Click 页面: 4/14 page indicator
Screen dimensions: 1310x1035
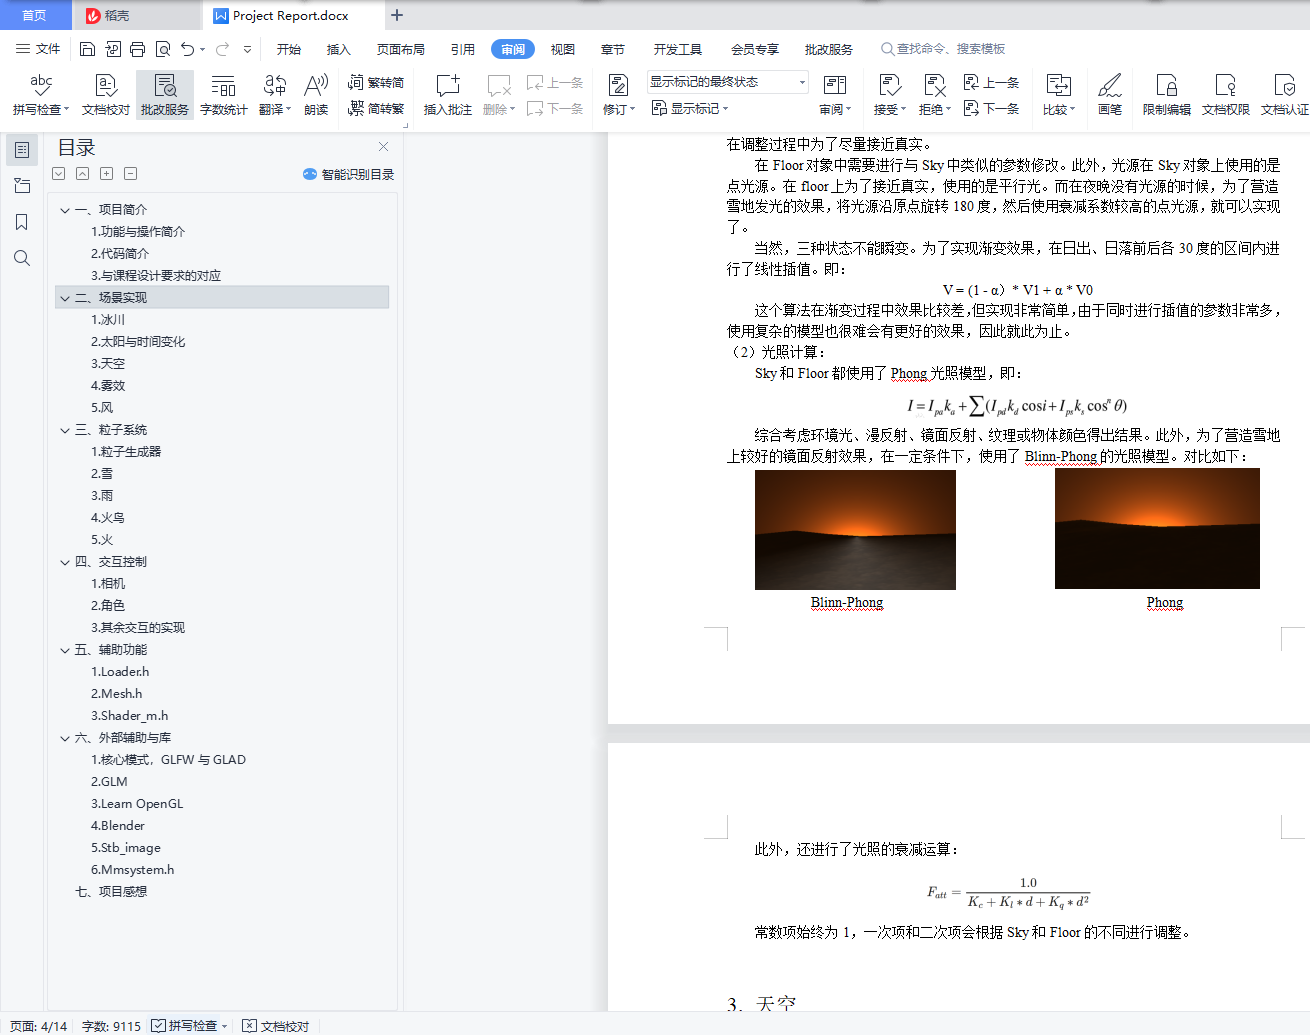click(x=38, y=1026)
